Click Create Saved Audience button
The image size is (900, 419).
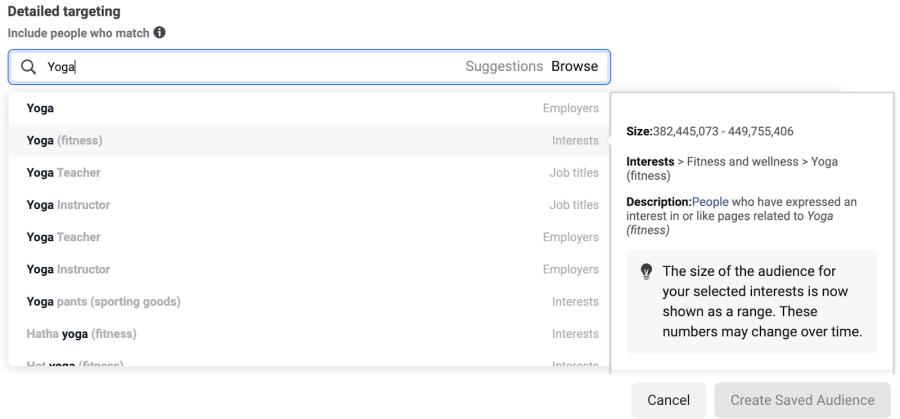click(x=802, y=400)
